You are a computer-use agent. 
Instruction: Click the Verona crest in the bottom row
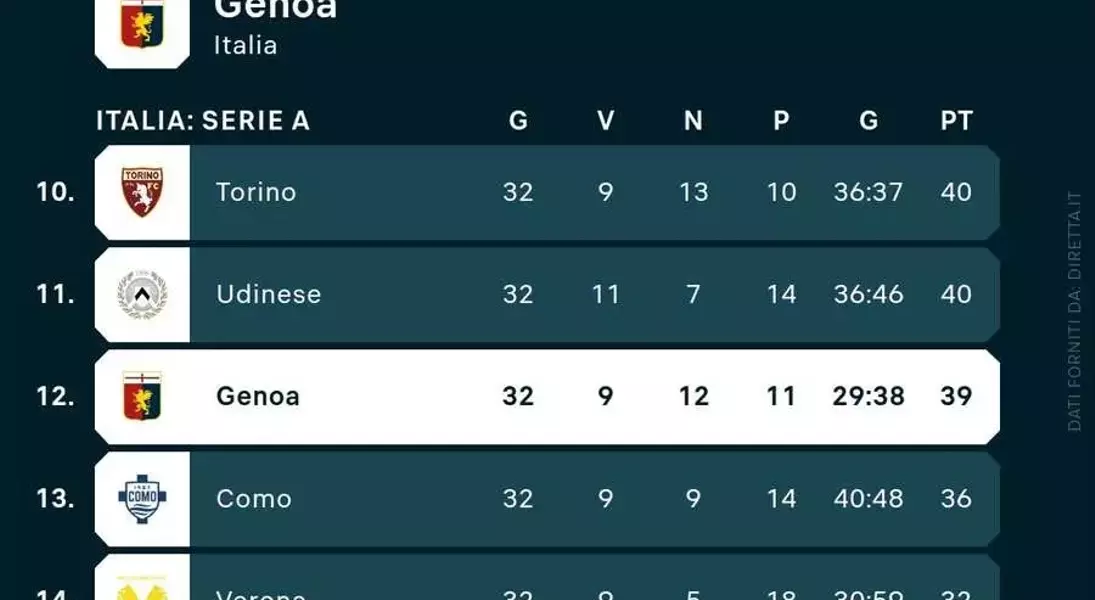pos(142,588)
